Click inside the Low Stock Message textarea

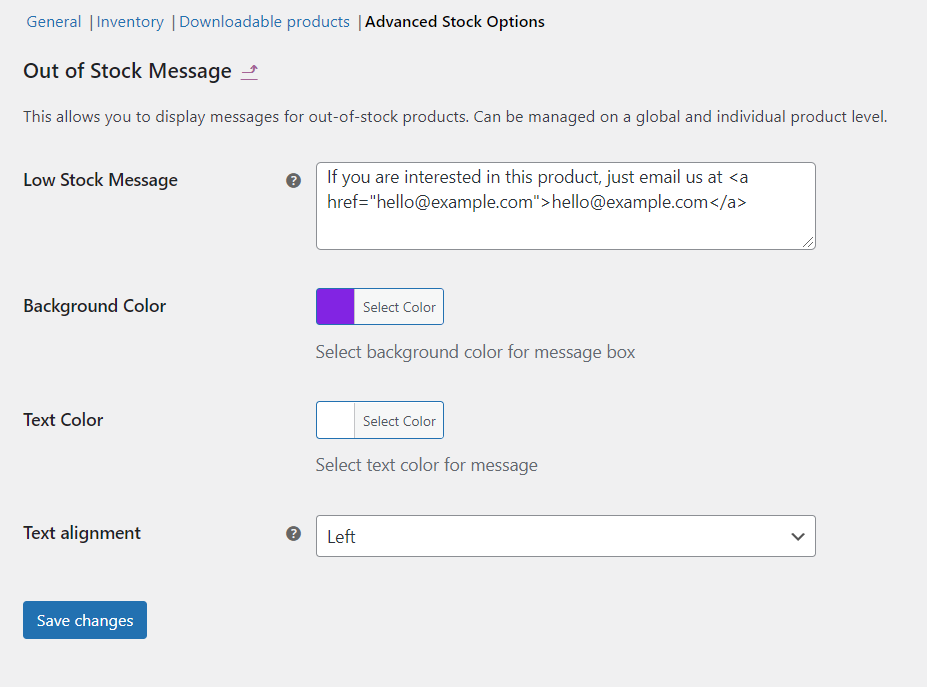(565, 205)
